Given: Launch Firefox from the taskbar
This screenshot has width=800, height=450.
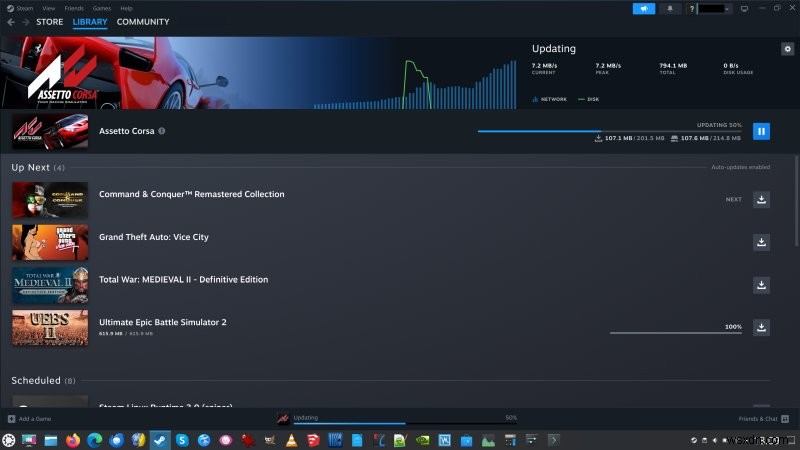Looking at the screenshot, I should 73,440.
